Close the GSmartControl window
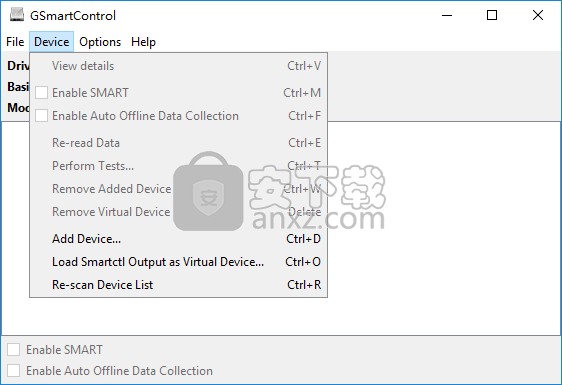This screenshot has width=562, height=385. (538, 15)
